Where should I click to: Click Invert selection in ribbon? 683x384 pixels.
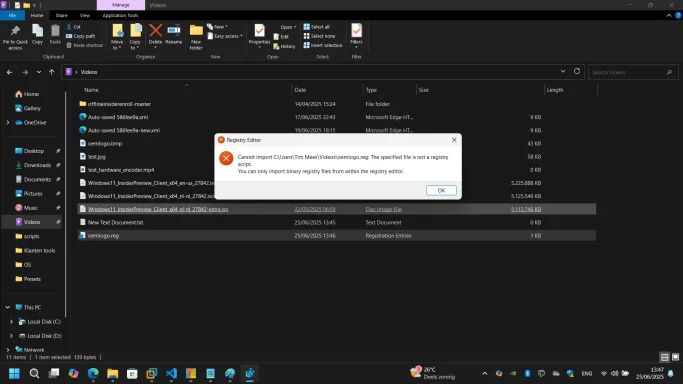tap(323, 45)
